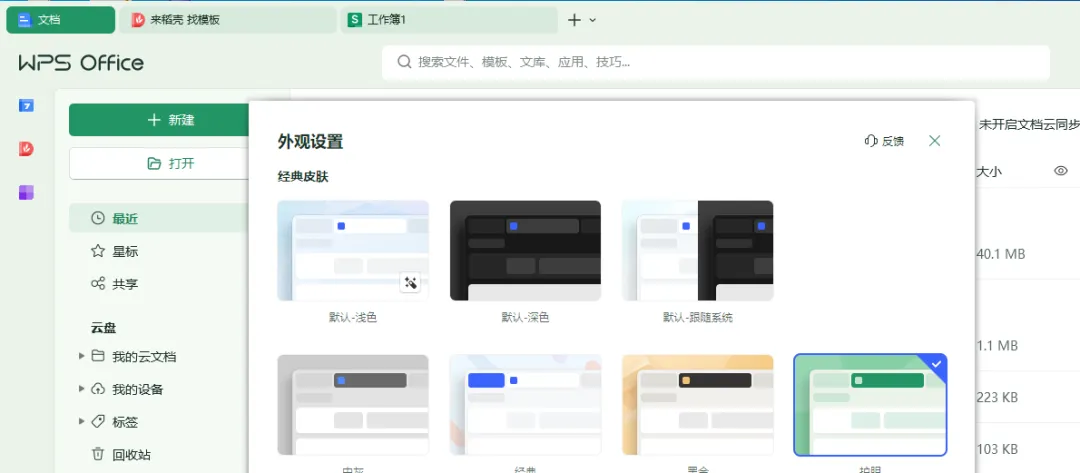Click the 外观设置 dialog title

click(x=310, y=142)
